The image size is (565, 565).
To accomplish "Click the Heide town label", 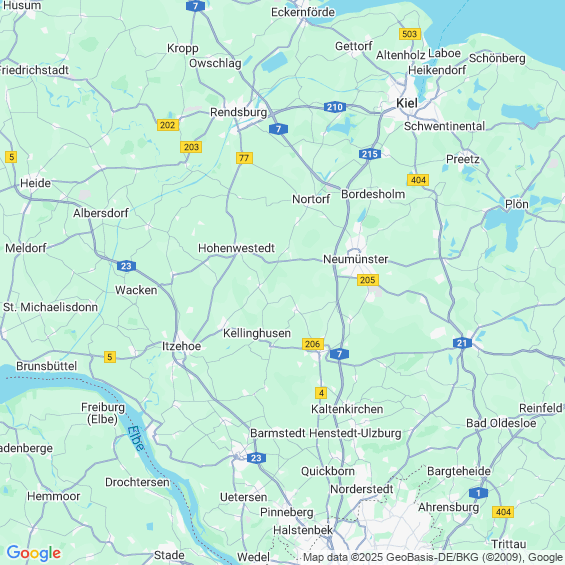I will (x=35, y=183).
